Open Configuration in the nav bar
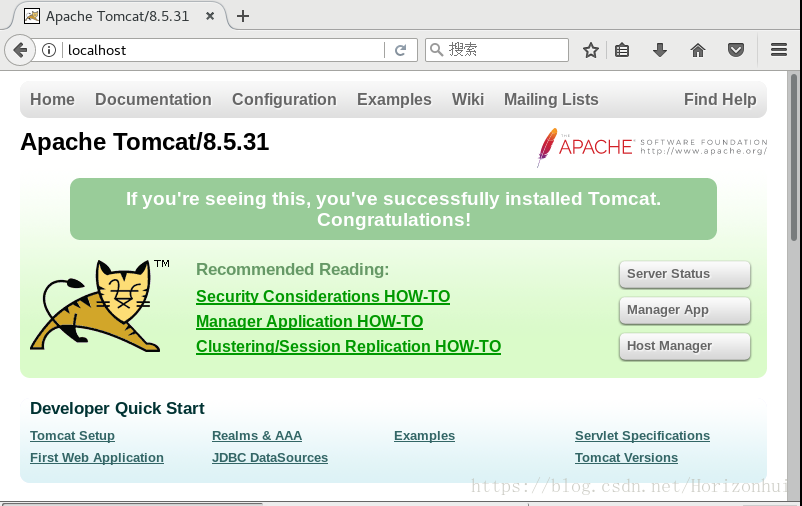This screenshot has height=506, width=802. point(284,99)
